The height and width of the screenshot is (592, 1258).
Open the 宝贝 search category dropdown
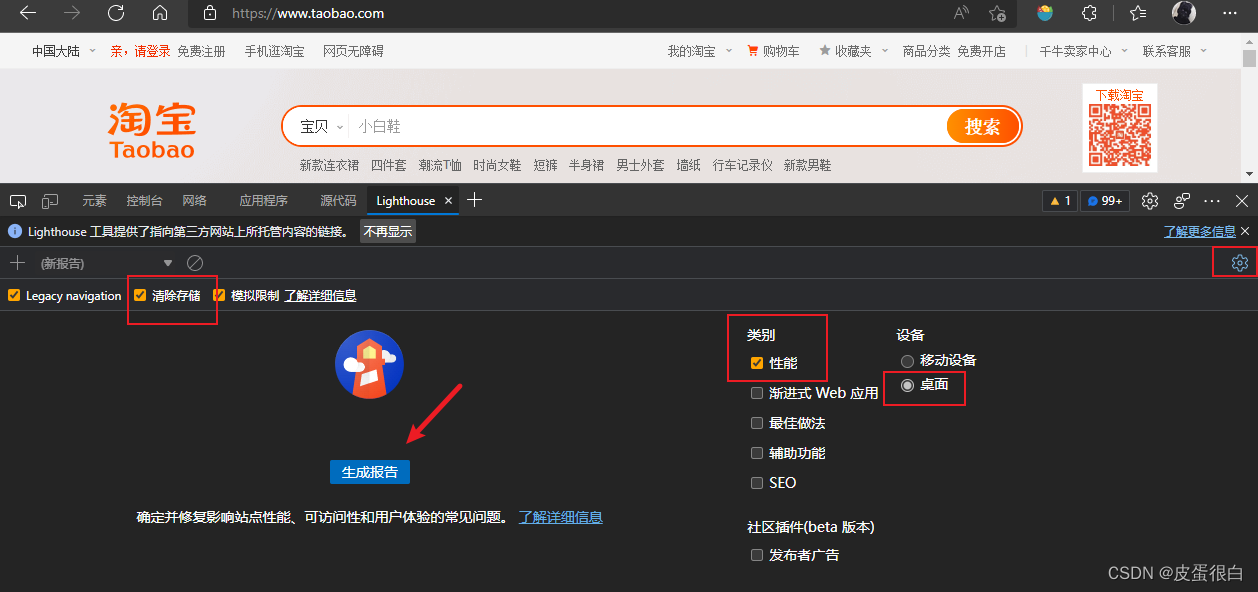click(319, 126)
